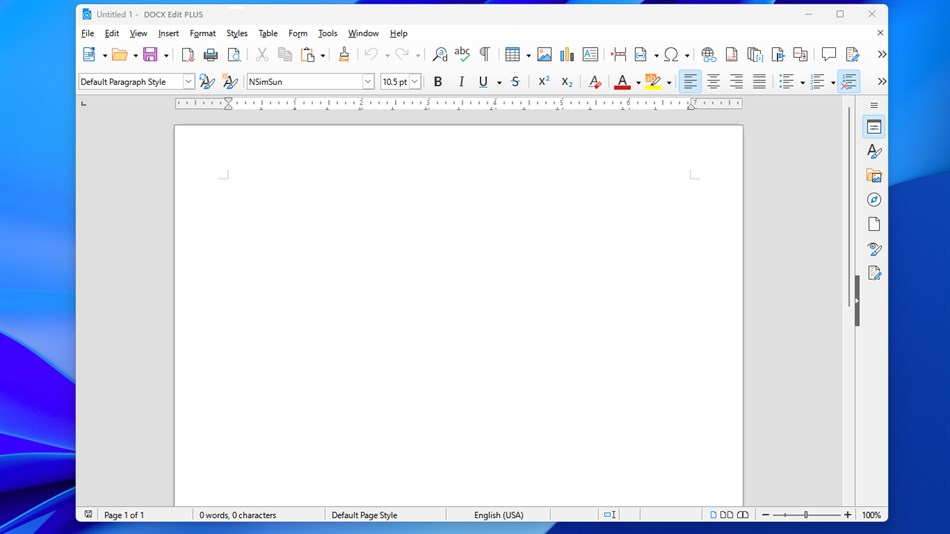The image size is (950, 534).
Task: Insert page break icon
Action: coord(618,55)
